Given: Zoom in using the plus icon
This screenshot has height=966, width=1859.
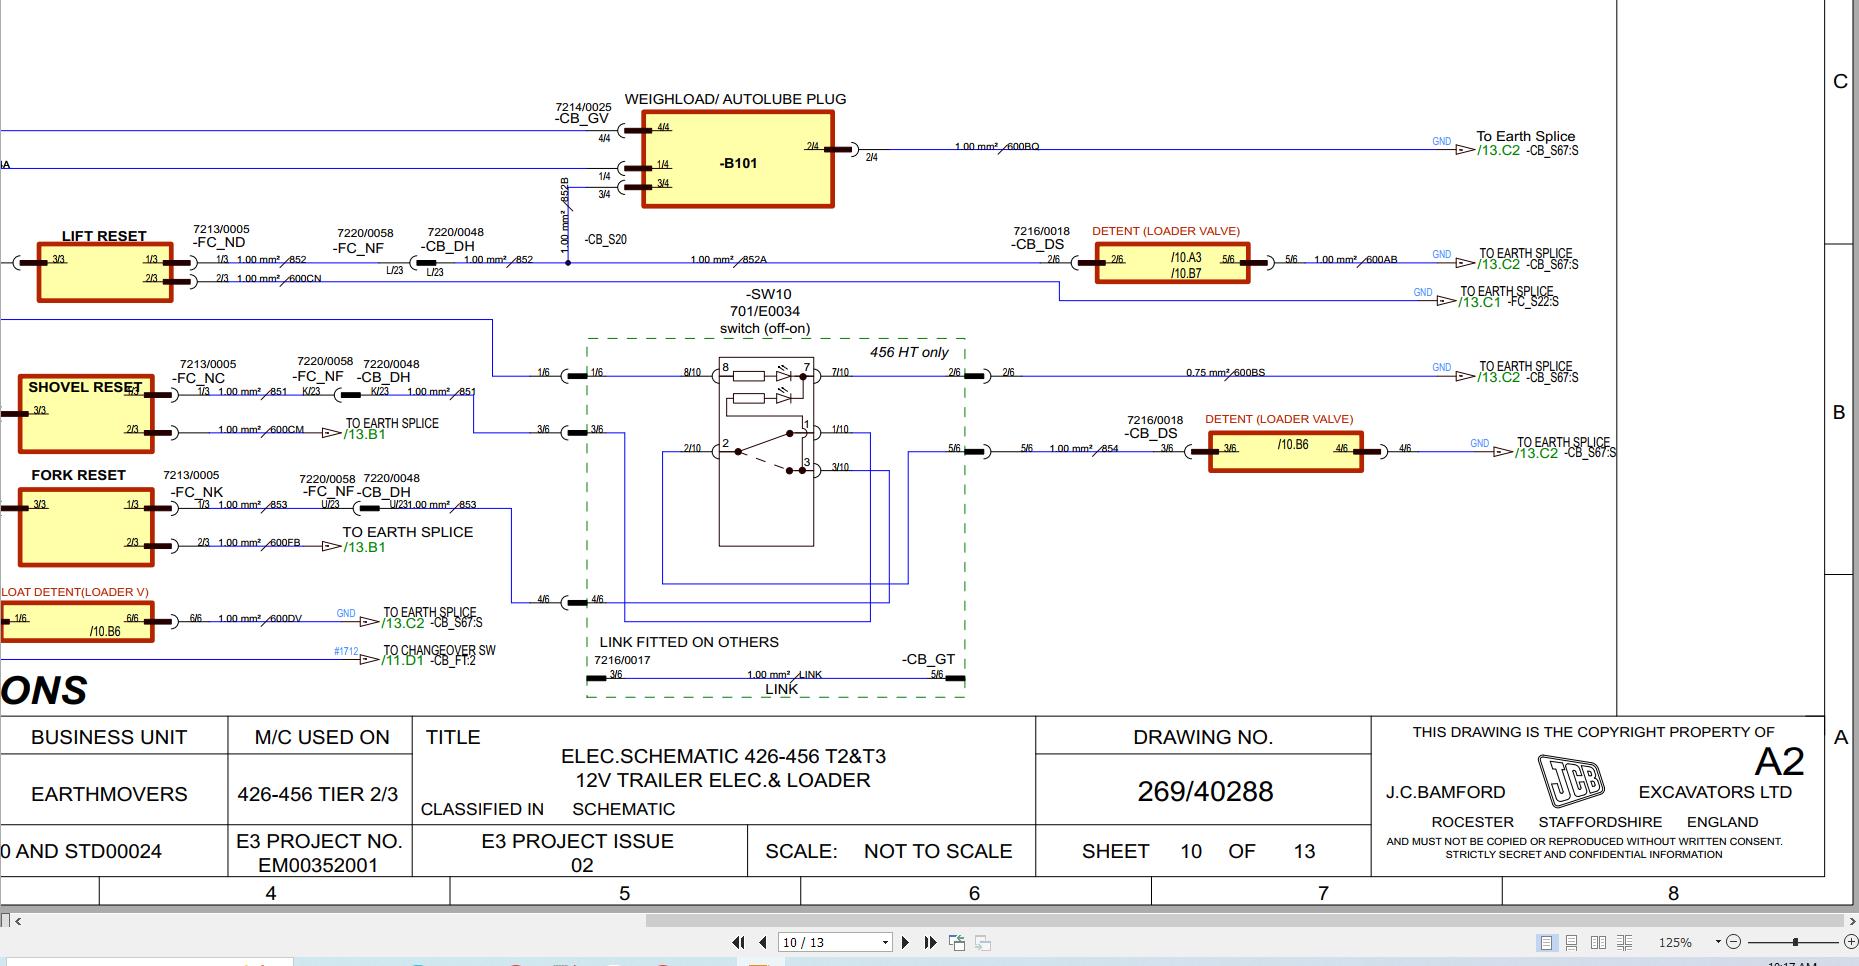Looking at the screenshot, I should (1851, 941).
